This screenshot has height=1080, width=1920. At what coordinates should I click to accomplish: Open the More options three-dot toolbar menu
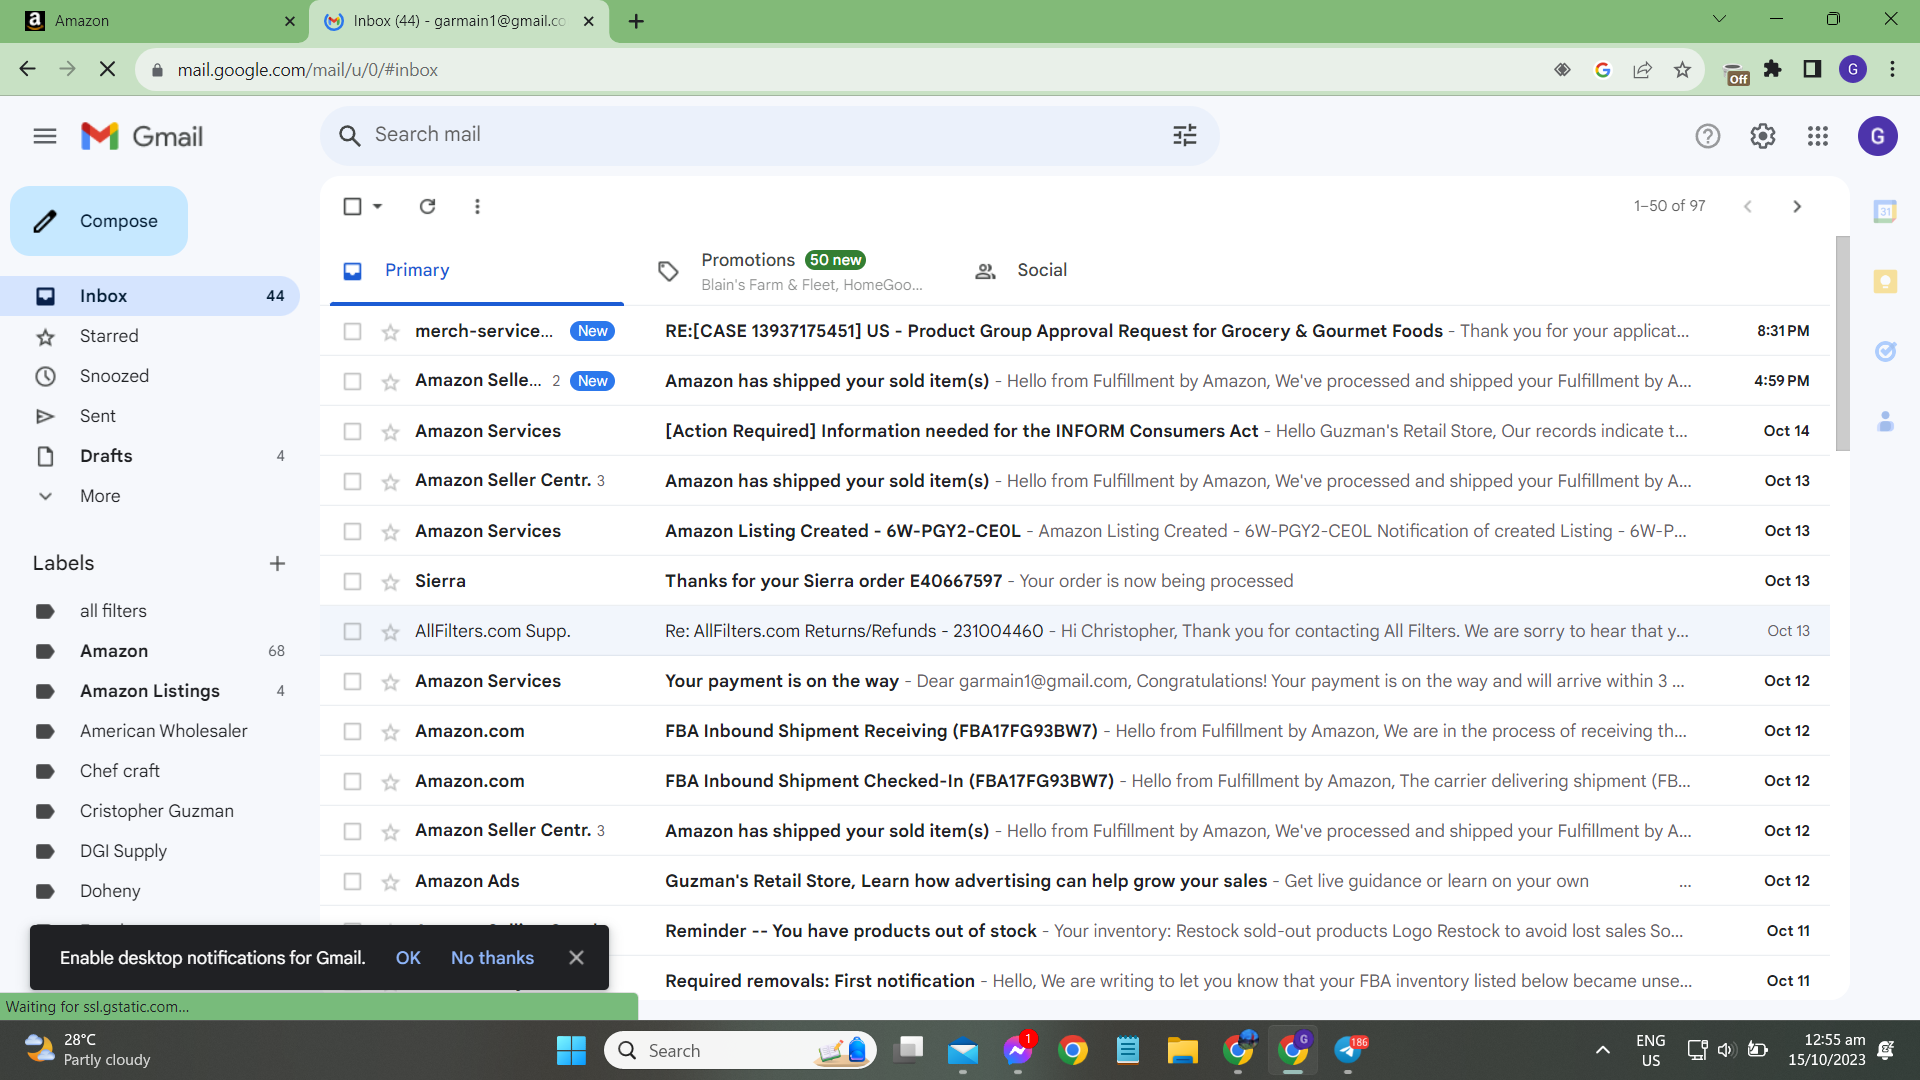pos(477,206)
